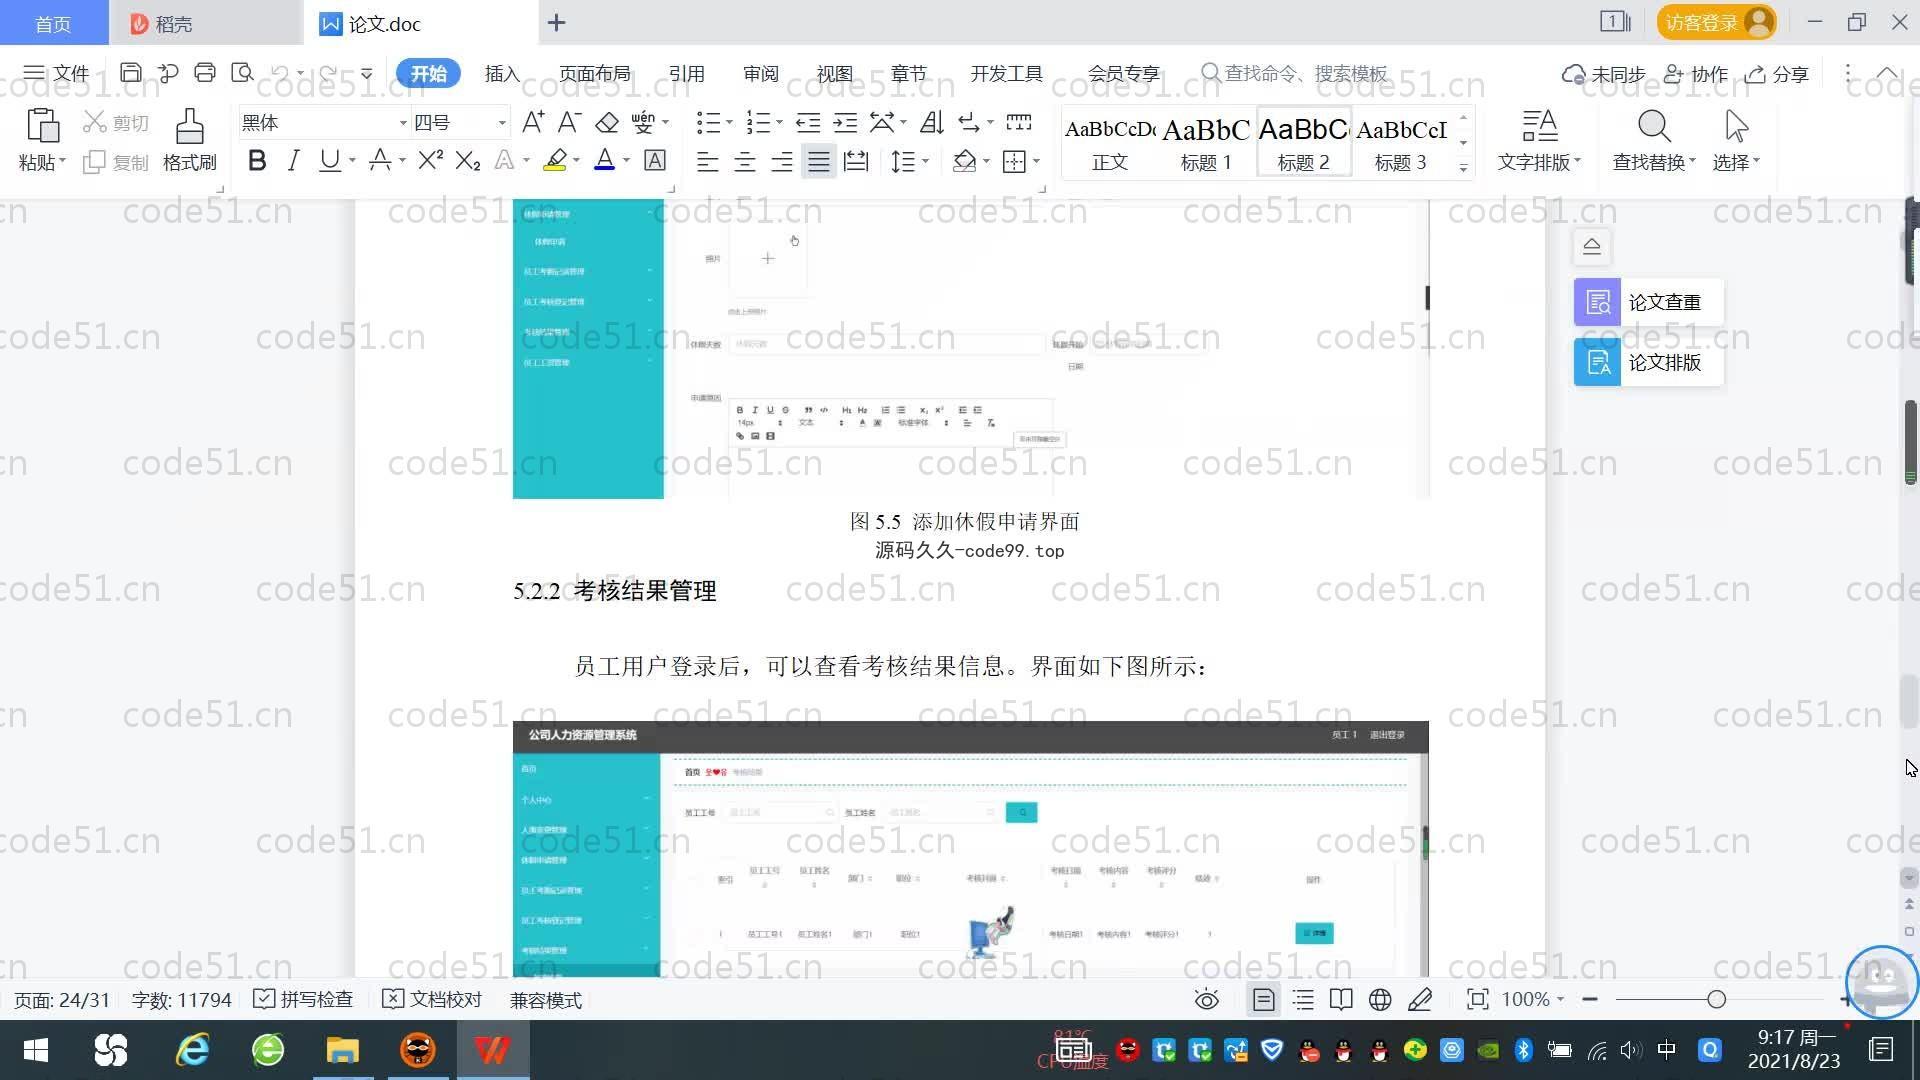Toggle Underline formatting

pyautogui.click(x=329, y=160)
